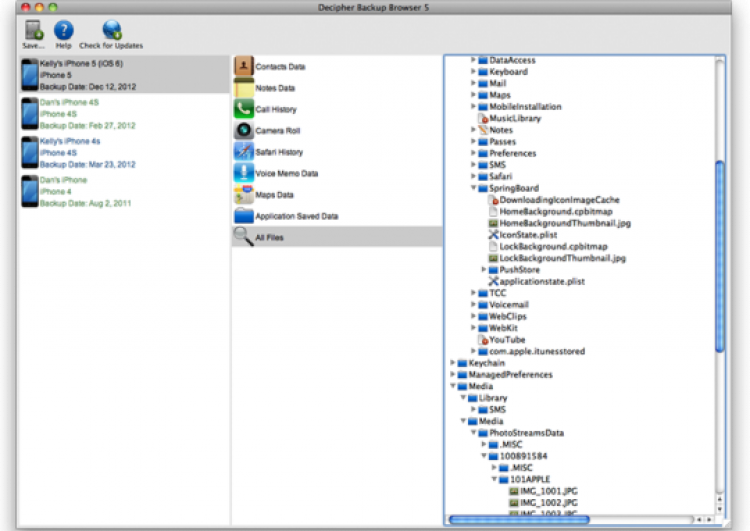This screenshot has width=750, height=531.
Task: Select HomeBackground.cpbitmap file
Action: coord(556,211)
